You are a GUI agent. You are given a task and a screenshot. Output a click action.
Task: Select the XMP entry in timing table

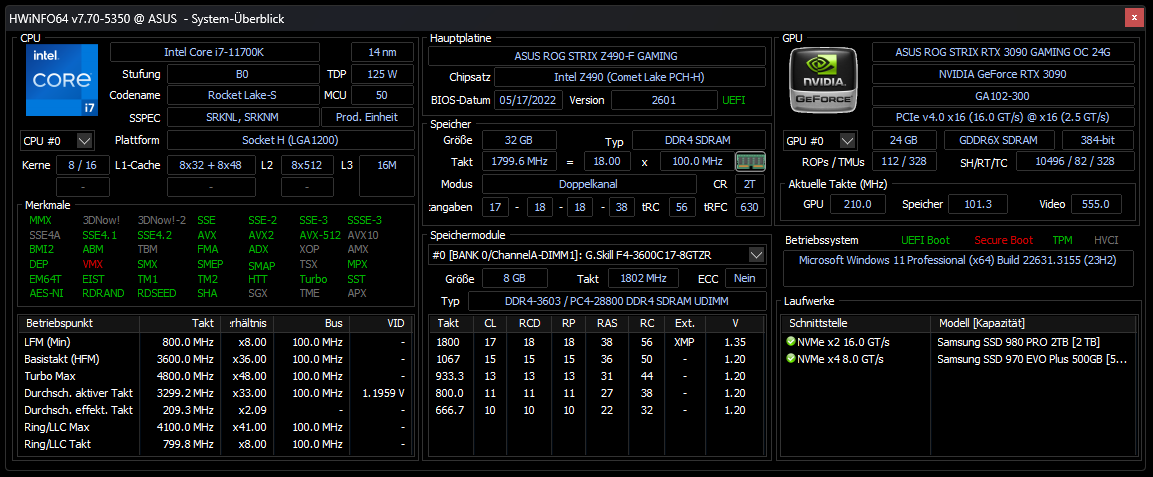[x=684, y=342]
